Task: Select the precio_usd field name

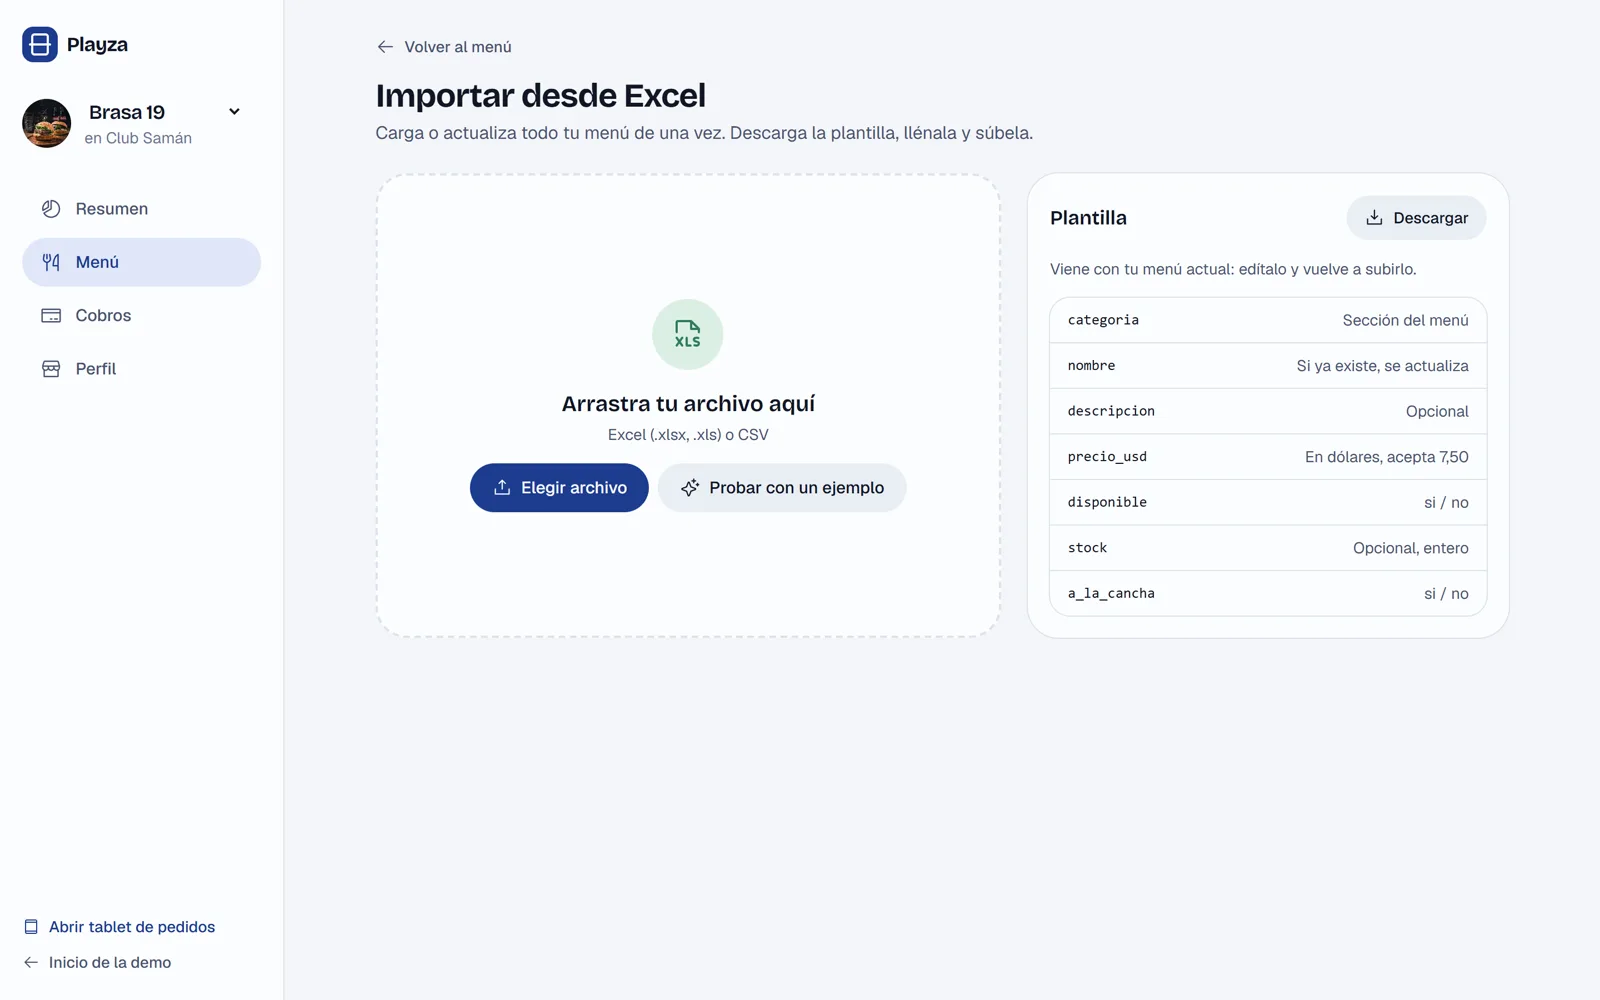Action: coord(1107,457)
